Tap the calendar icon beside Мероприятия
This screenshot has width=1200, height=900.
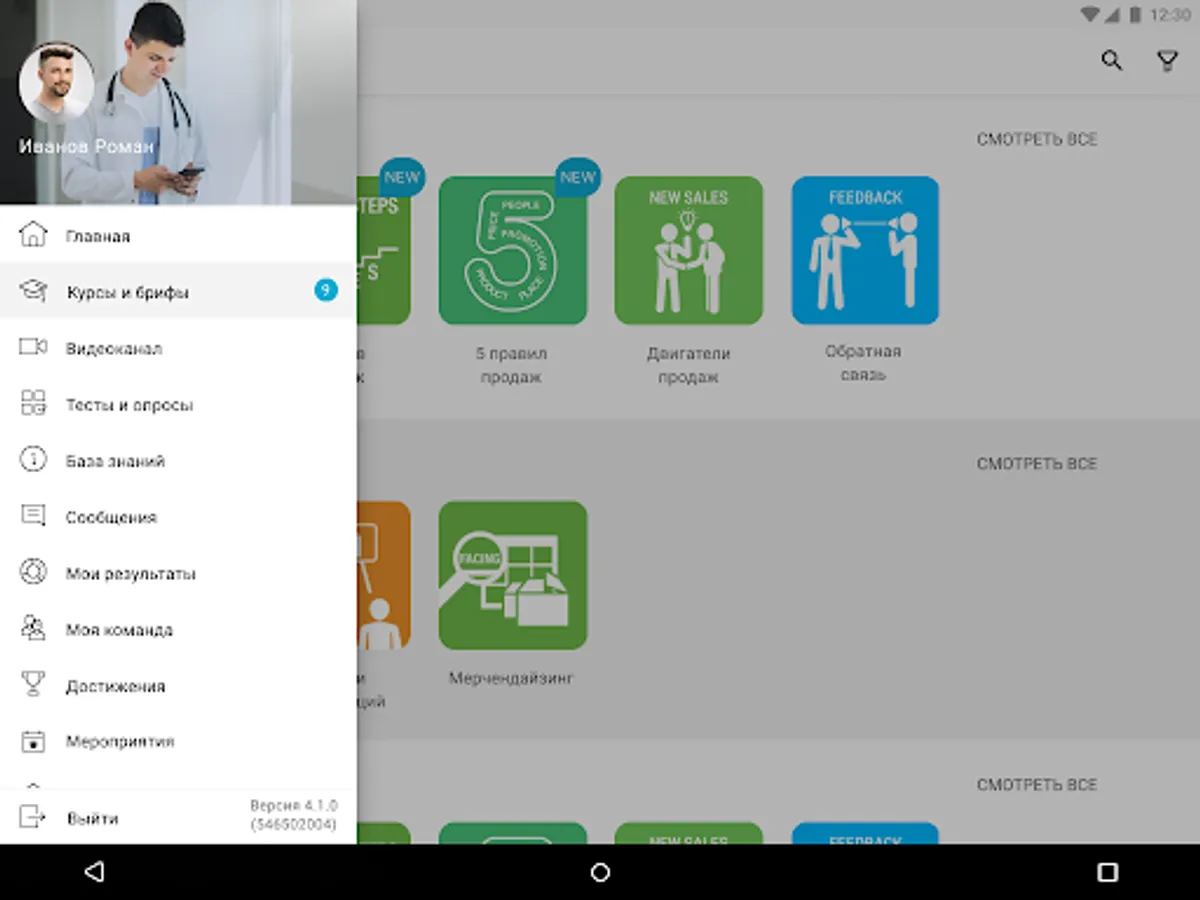tap(33, 742)
